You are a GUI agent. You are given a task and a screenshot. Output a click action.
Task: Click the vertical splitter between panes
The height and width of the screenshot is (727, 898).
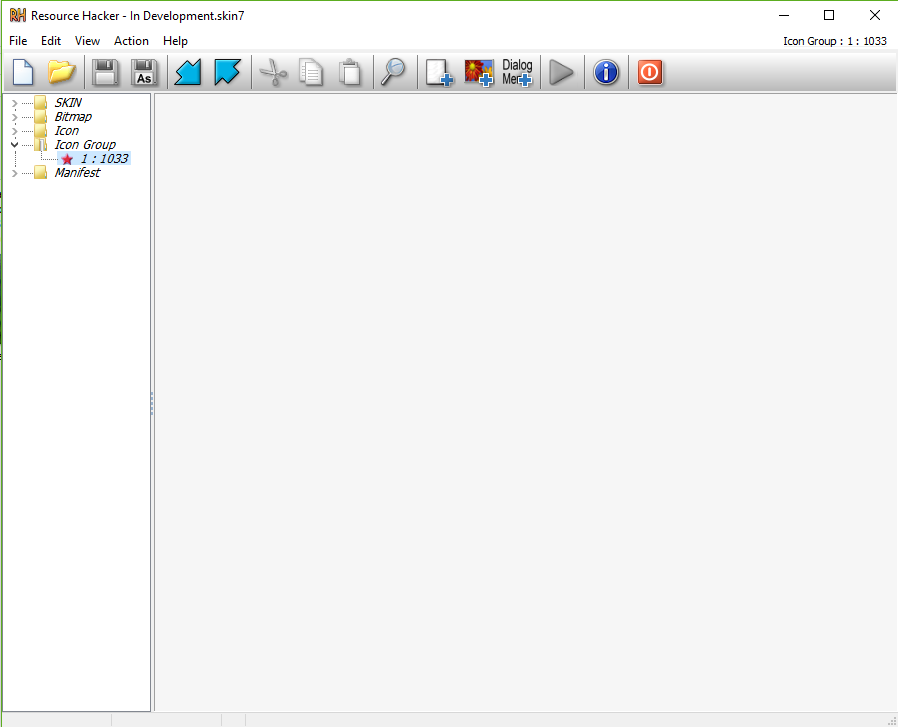152,403
